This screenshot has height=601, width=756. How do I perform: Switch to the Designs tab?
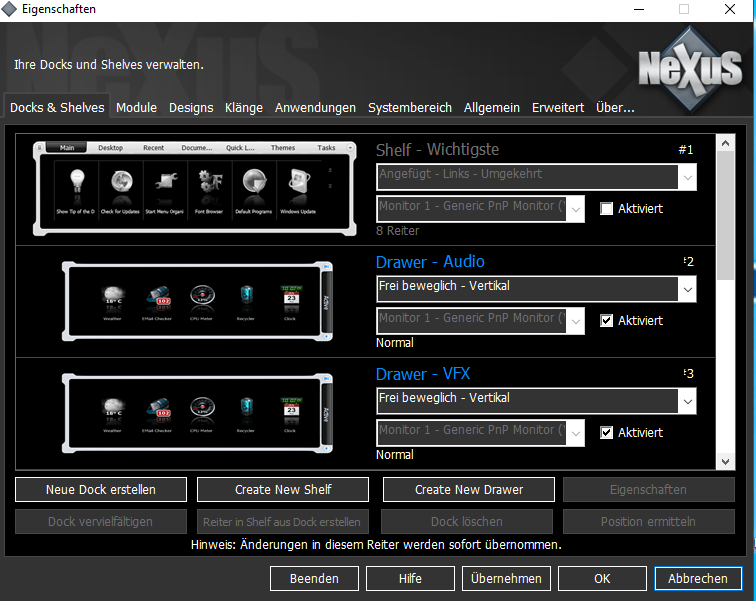pos(190,107)
